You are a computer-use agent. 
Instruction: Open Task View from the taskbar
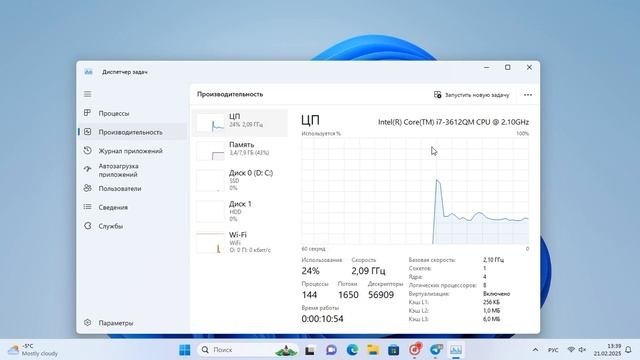[310, 350]
